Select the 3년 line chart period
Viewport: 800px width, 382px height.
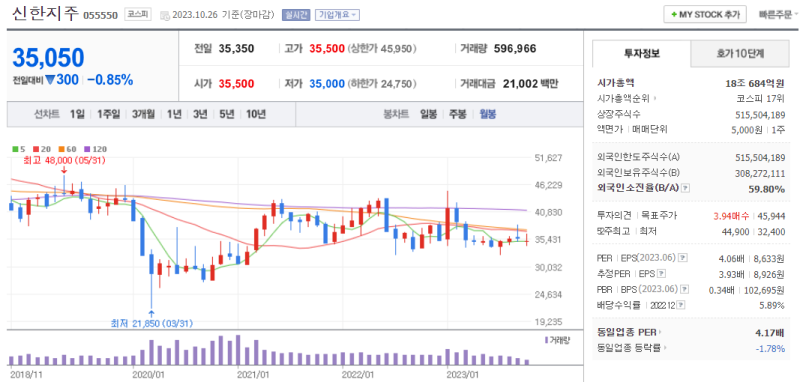[x=200, y=114]
